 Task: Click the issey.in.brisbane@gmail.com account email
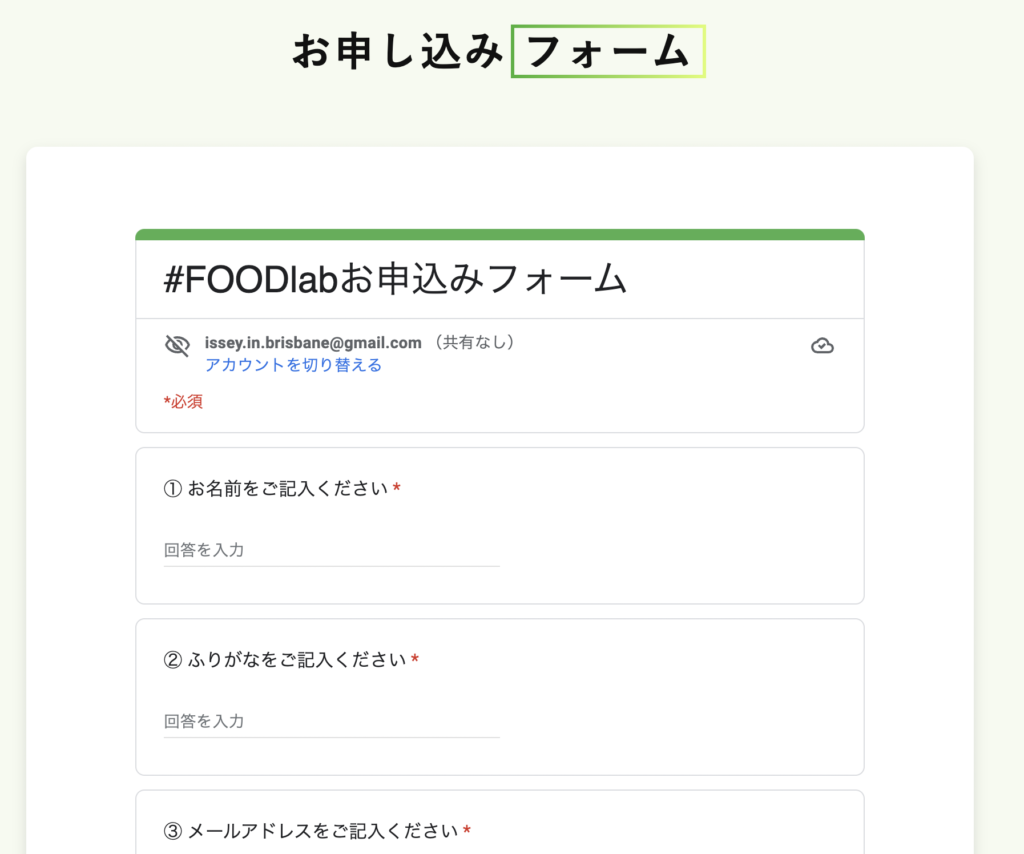313,343
